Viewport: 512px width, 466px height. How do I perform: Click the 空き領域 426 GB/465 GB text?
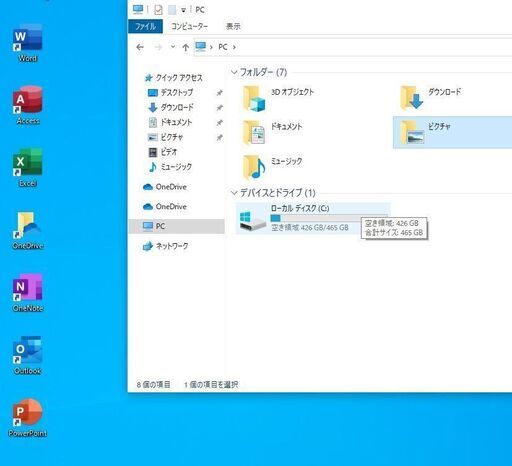tap(310, 228)
